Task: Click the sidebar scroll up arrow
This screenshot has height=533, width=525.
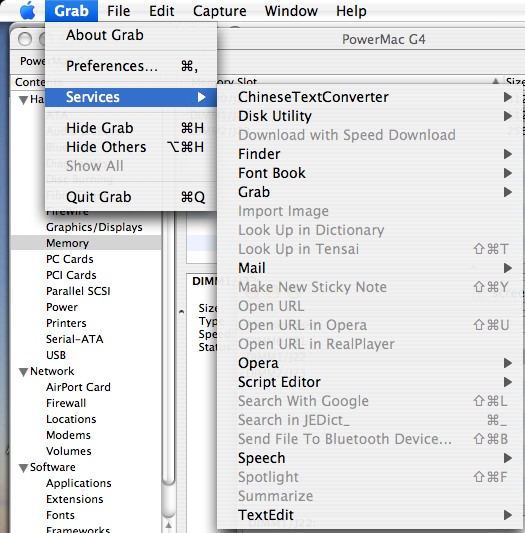Action: coord(169,526)
